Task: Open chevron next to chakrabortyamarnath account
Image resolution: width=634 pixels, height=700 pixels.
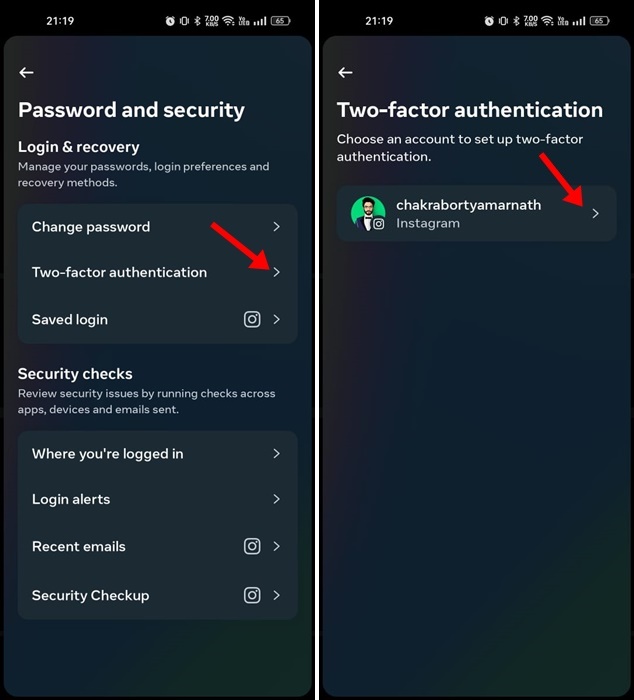Action: 596,213
